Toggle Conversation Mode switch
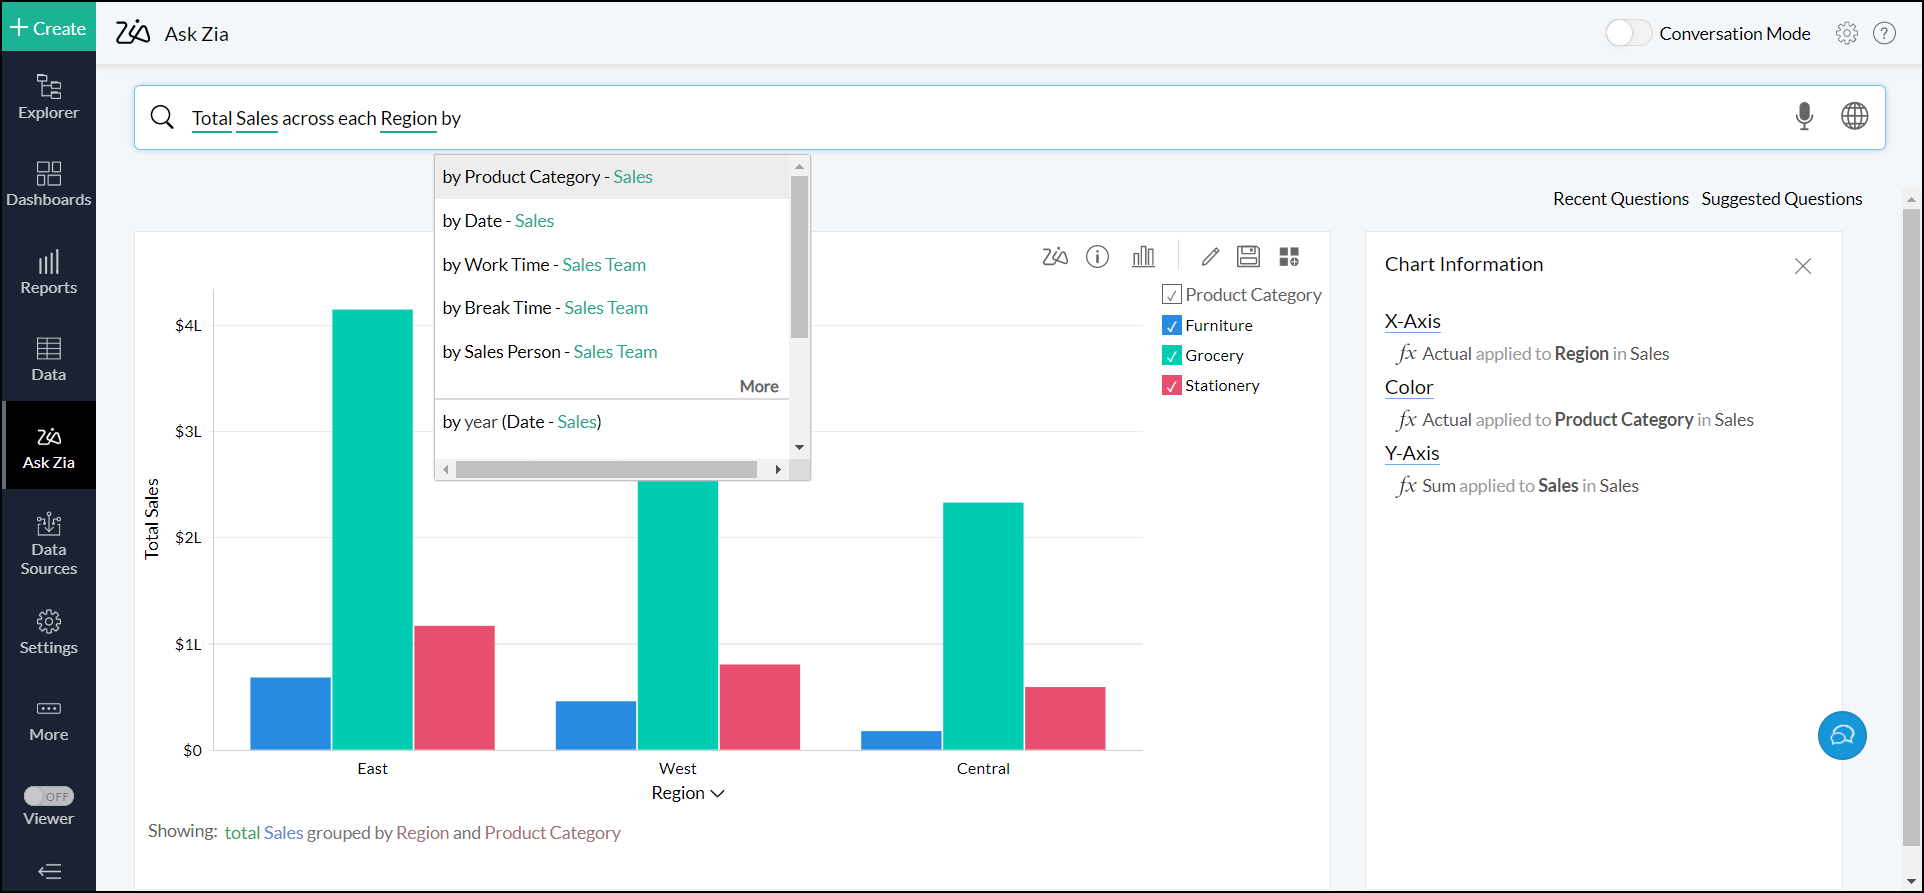Image resolution: width=1924 pixels, height=893 pixels. pos(1628,33)
